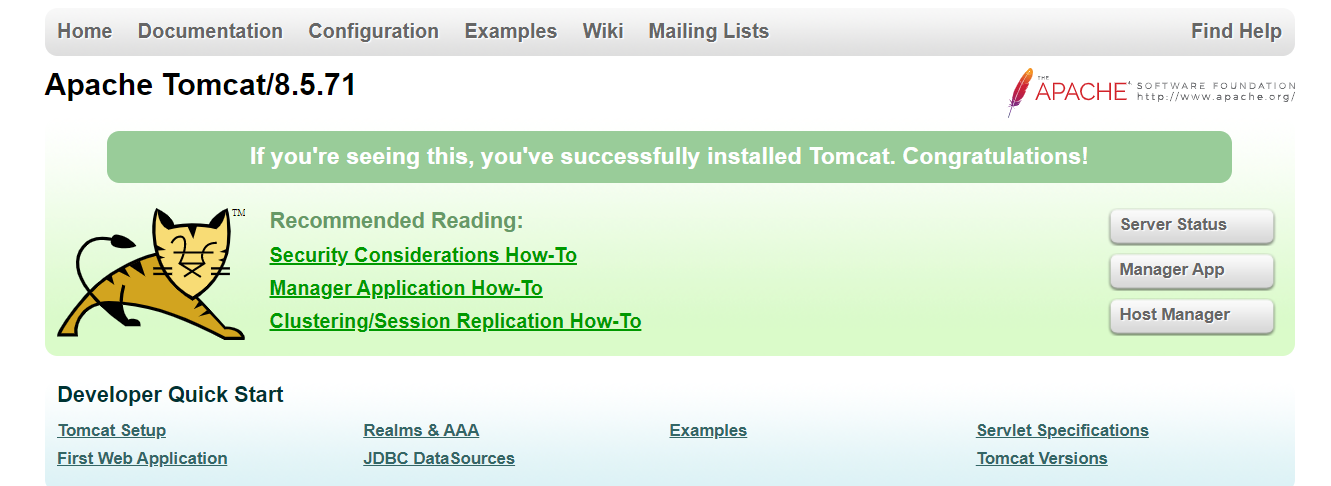
Task: Open Security Considerations How-To link
Action: pos(423,255)
